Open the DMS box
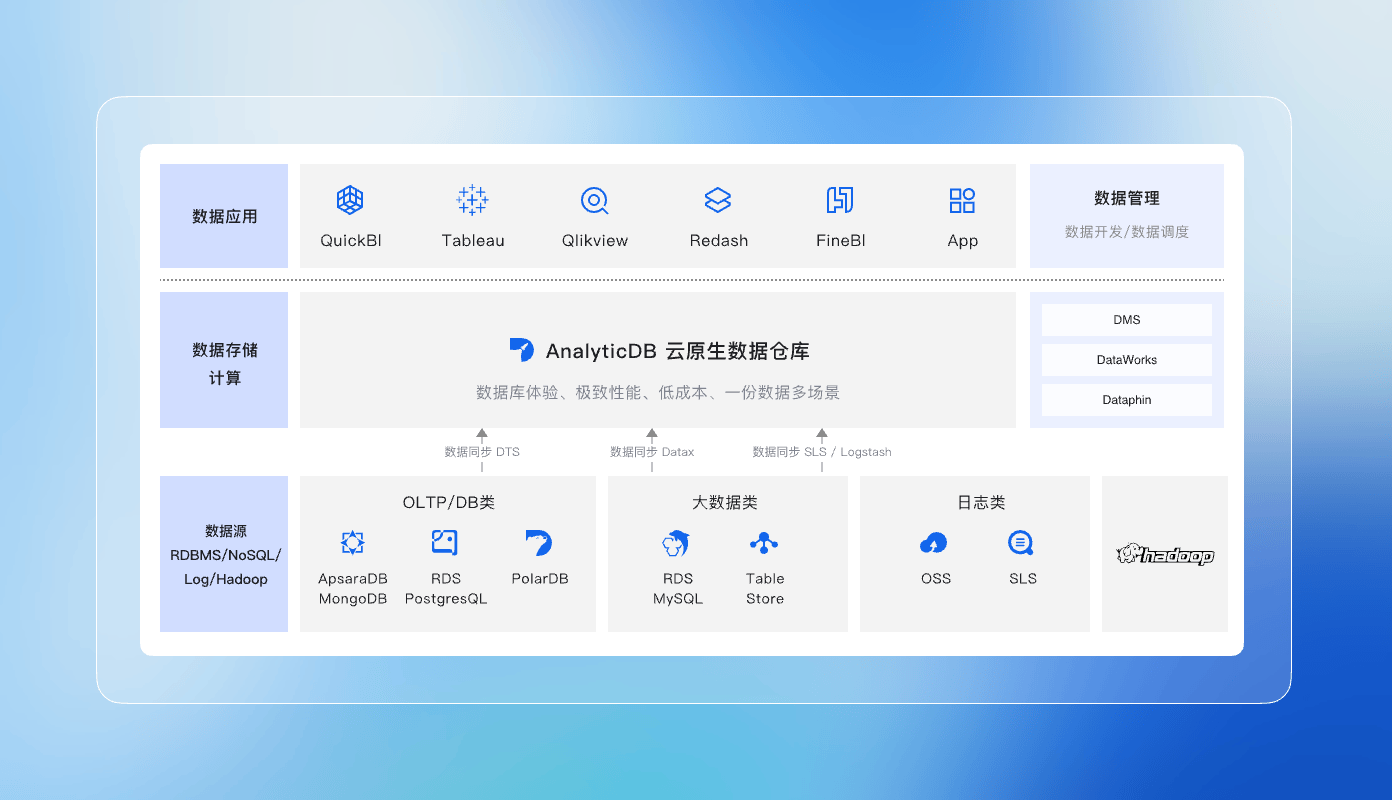1392x800 pixels. coord(1127,320)
